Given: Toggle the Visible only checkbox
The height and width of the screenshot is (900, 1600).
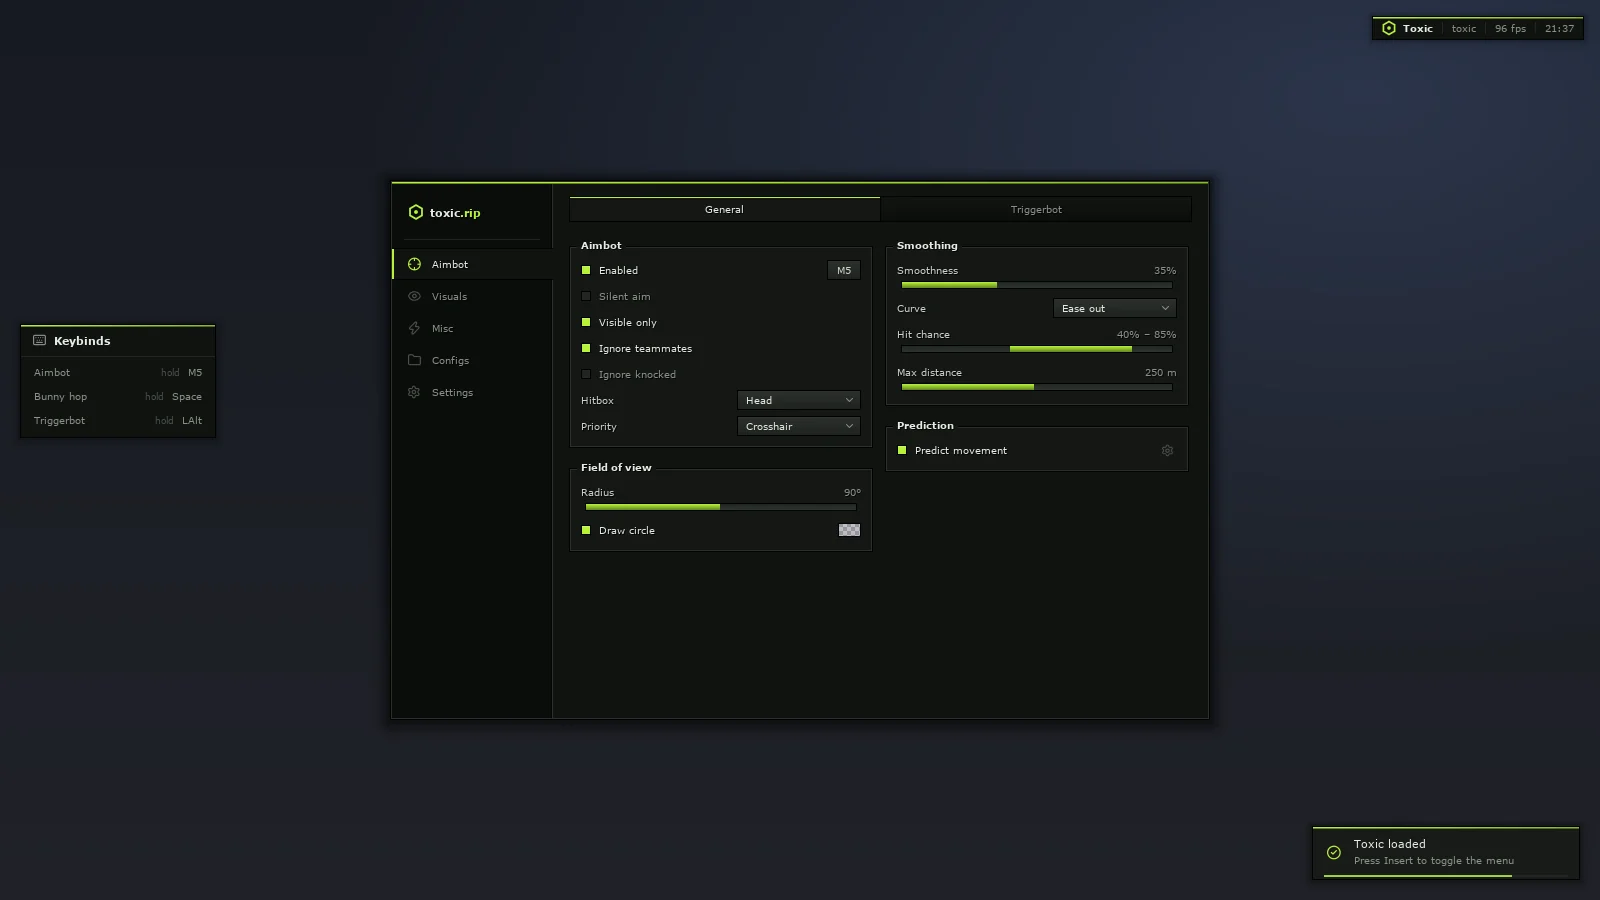Looking at the screenshot, I should point(586,322).
